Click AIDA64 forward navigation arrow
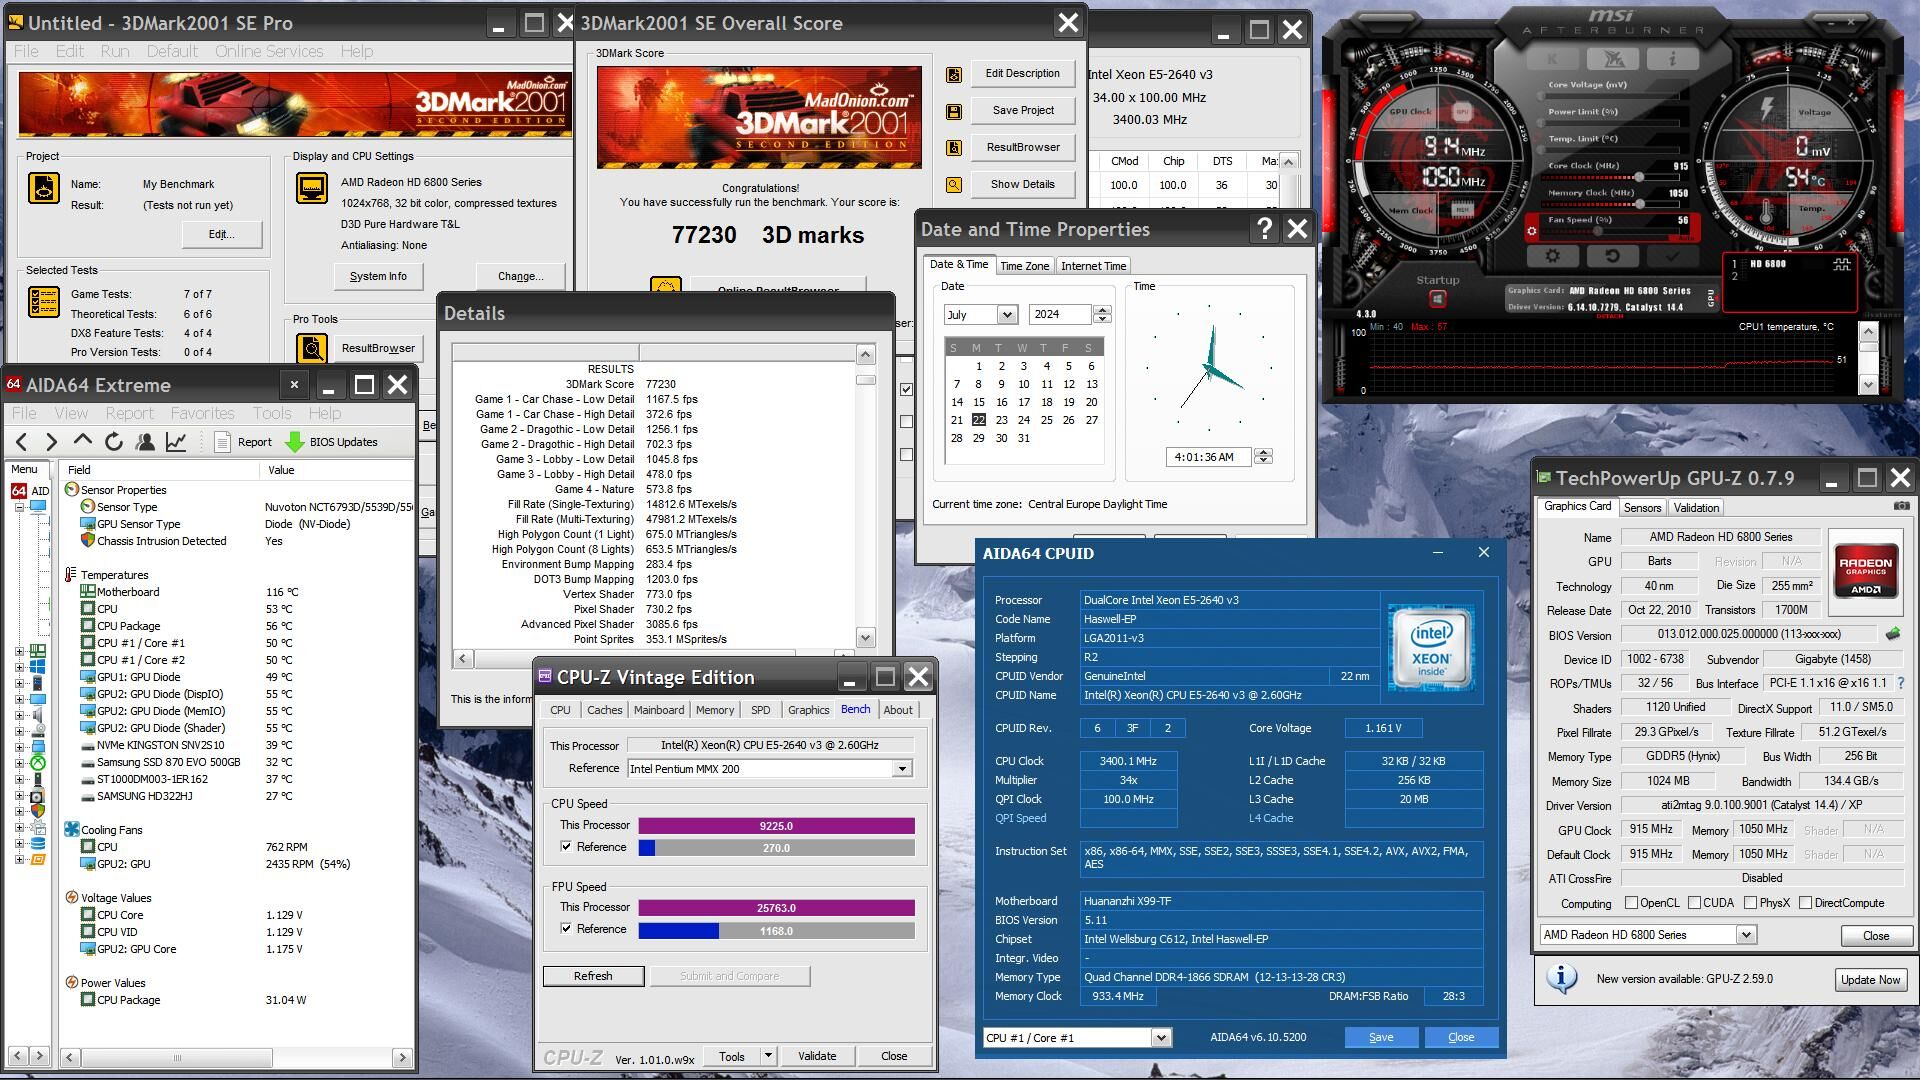The image size is (1920, 1080). tap(52, 441)
